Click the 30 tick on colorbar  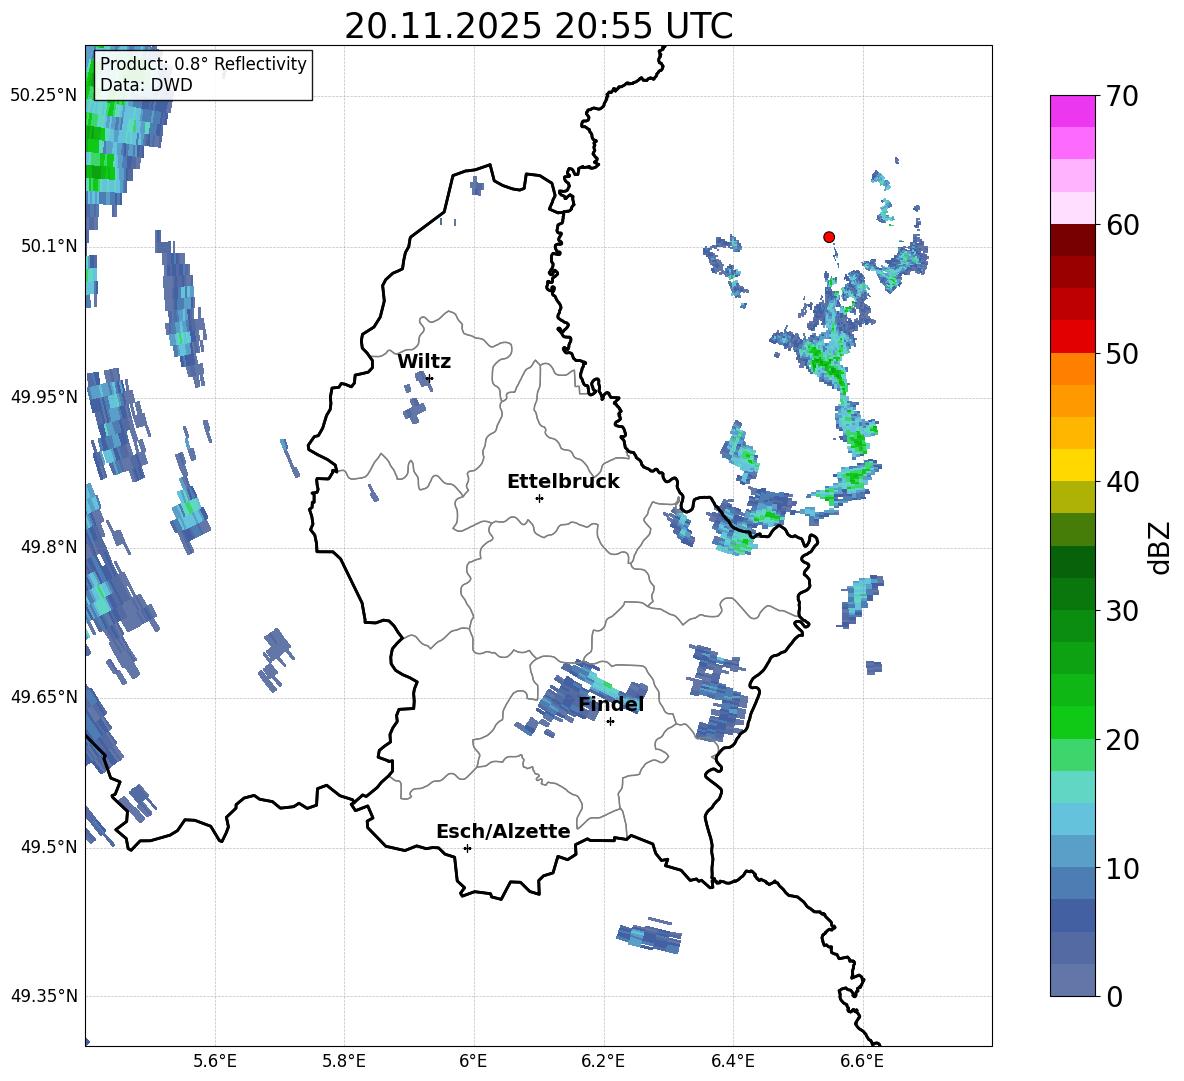1122,611
